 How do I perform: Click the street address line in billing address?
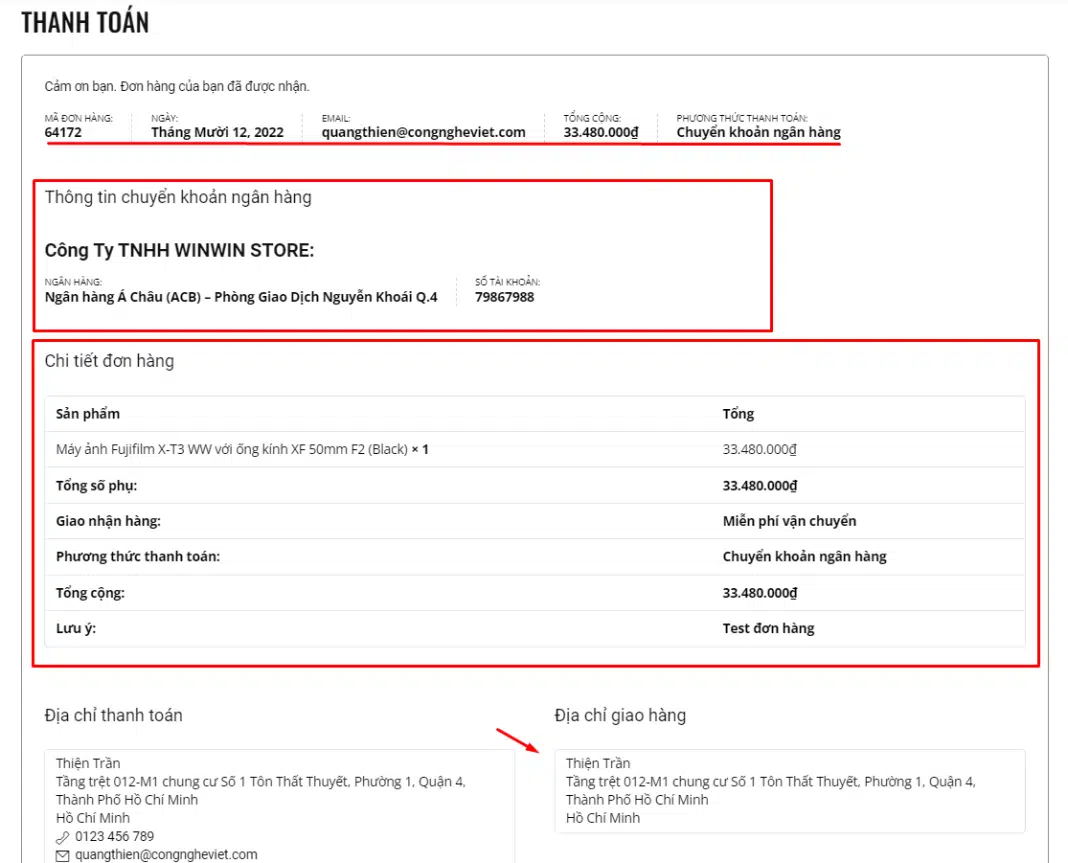pyautogui.click(x=261, y=781)
